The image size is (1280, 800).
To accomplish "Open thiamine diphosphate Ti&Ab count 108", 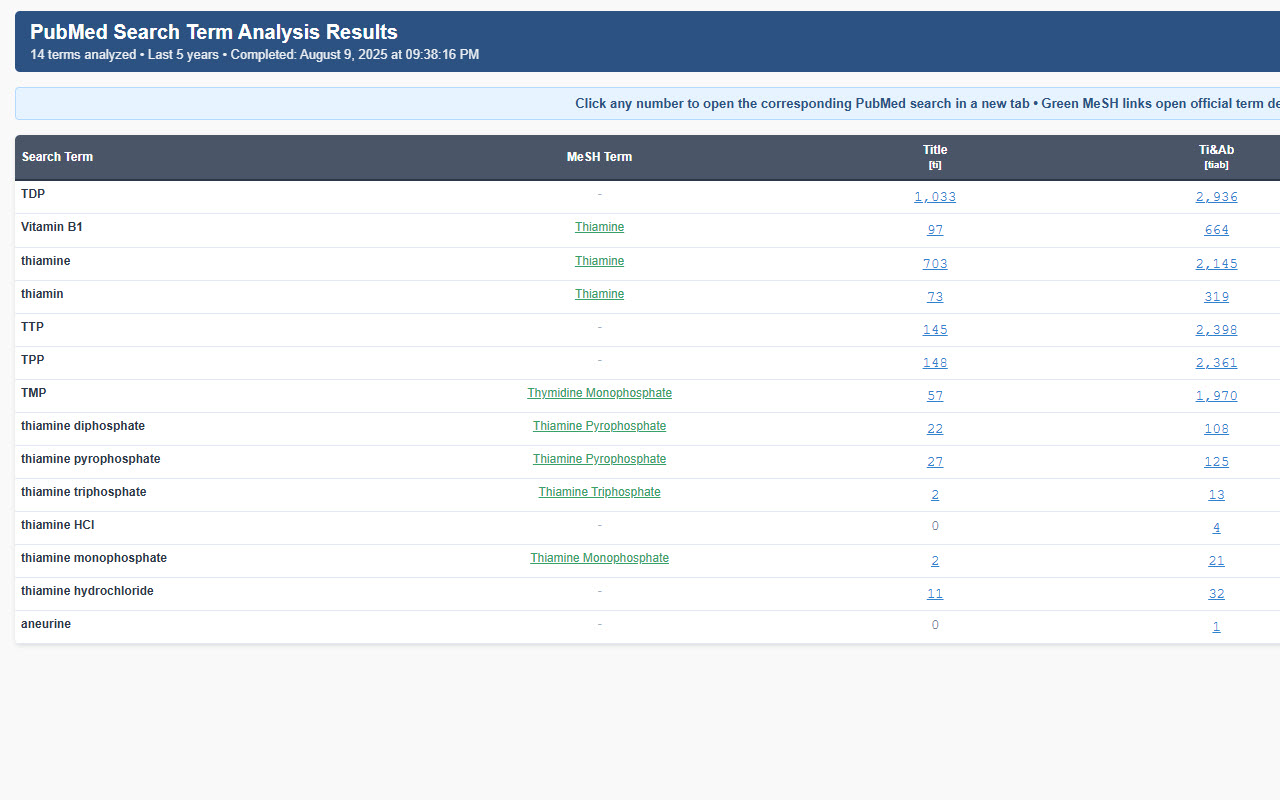I will [x=1216, y=429].
